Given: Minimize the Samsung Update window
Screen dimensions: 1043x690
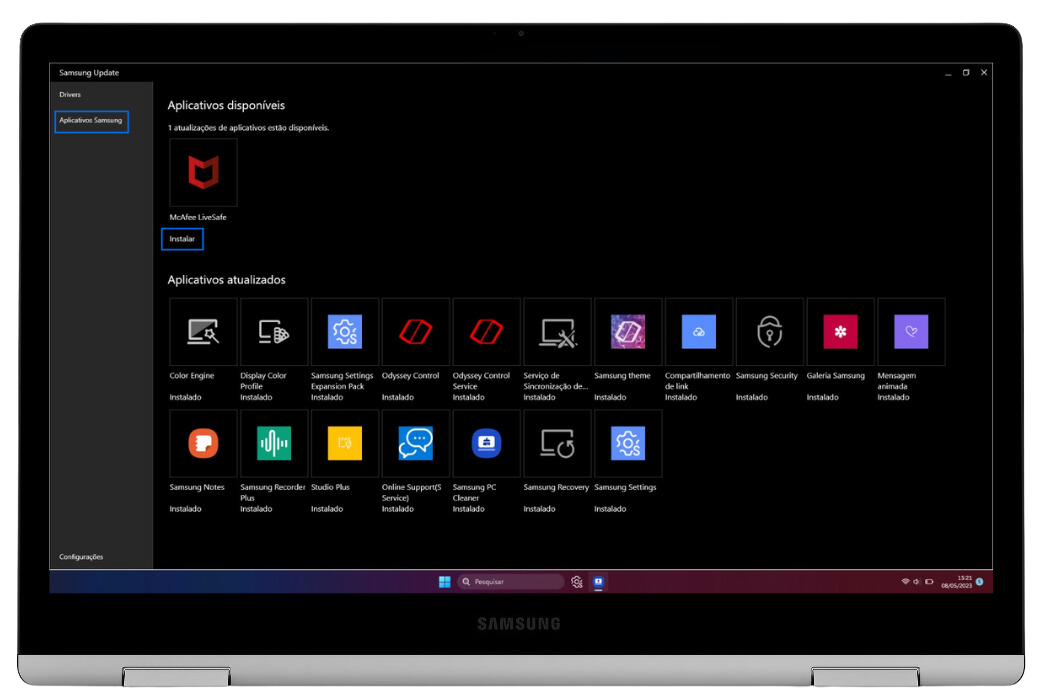Looking at the screenshot, I should (x=948, y=73).
